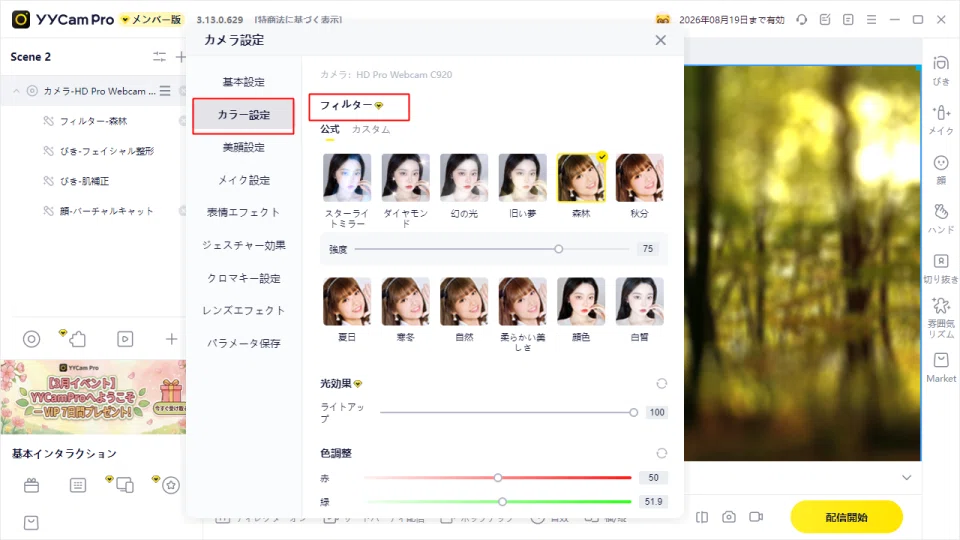Open the 美顔設定 section
The width and height of the screenshot is (960, 540).
tap(243, 148)
